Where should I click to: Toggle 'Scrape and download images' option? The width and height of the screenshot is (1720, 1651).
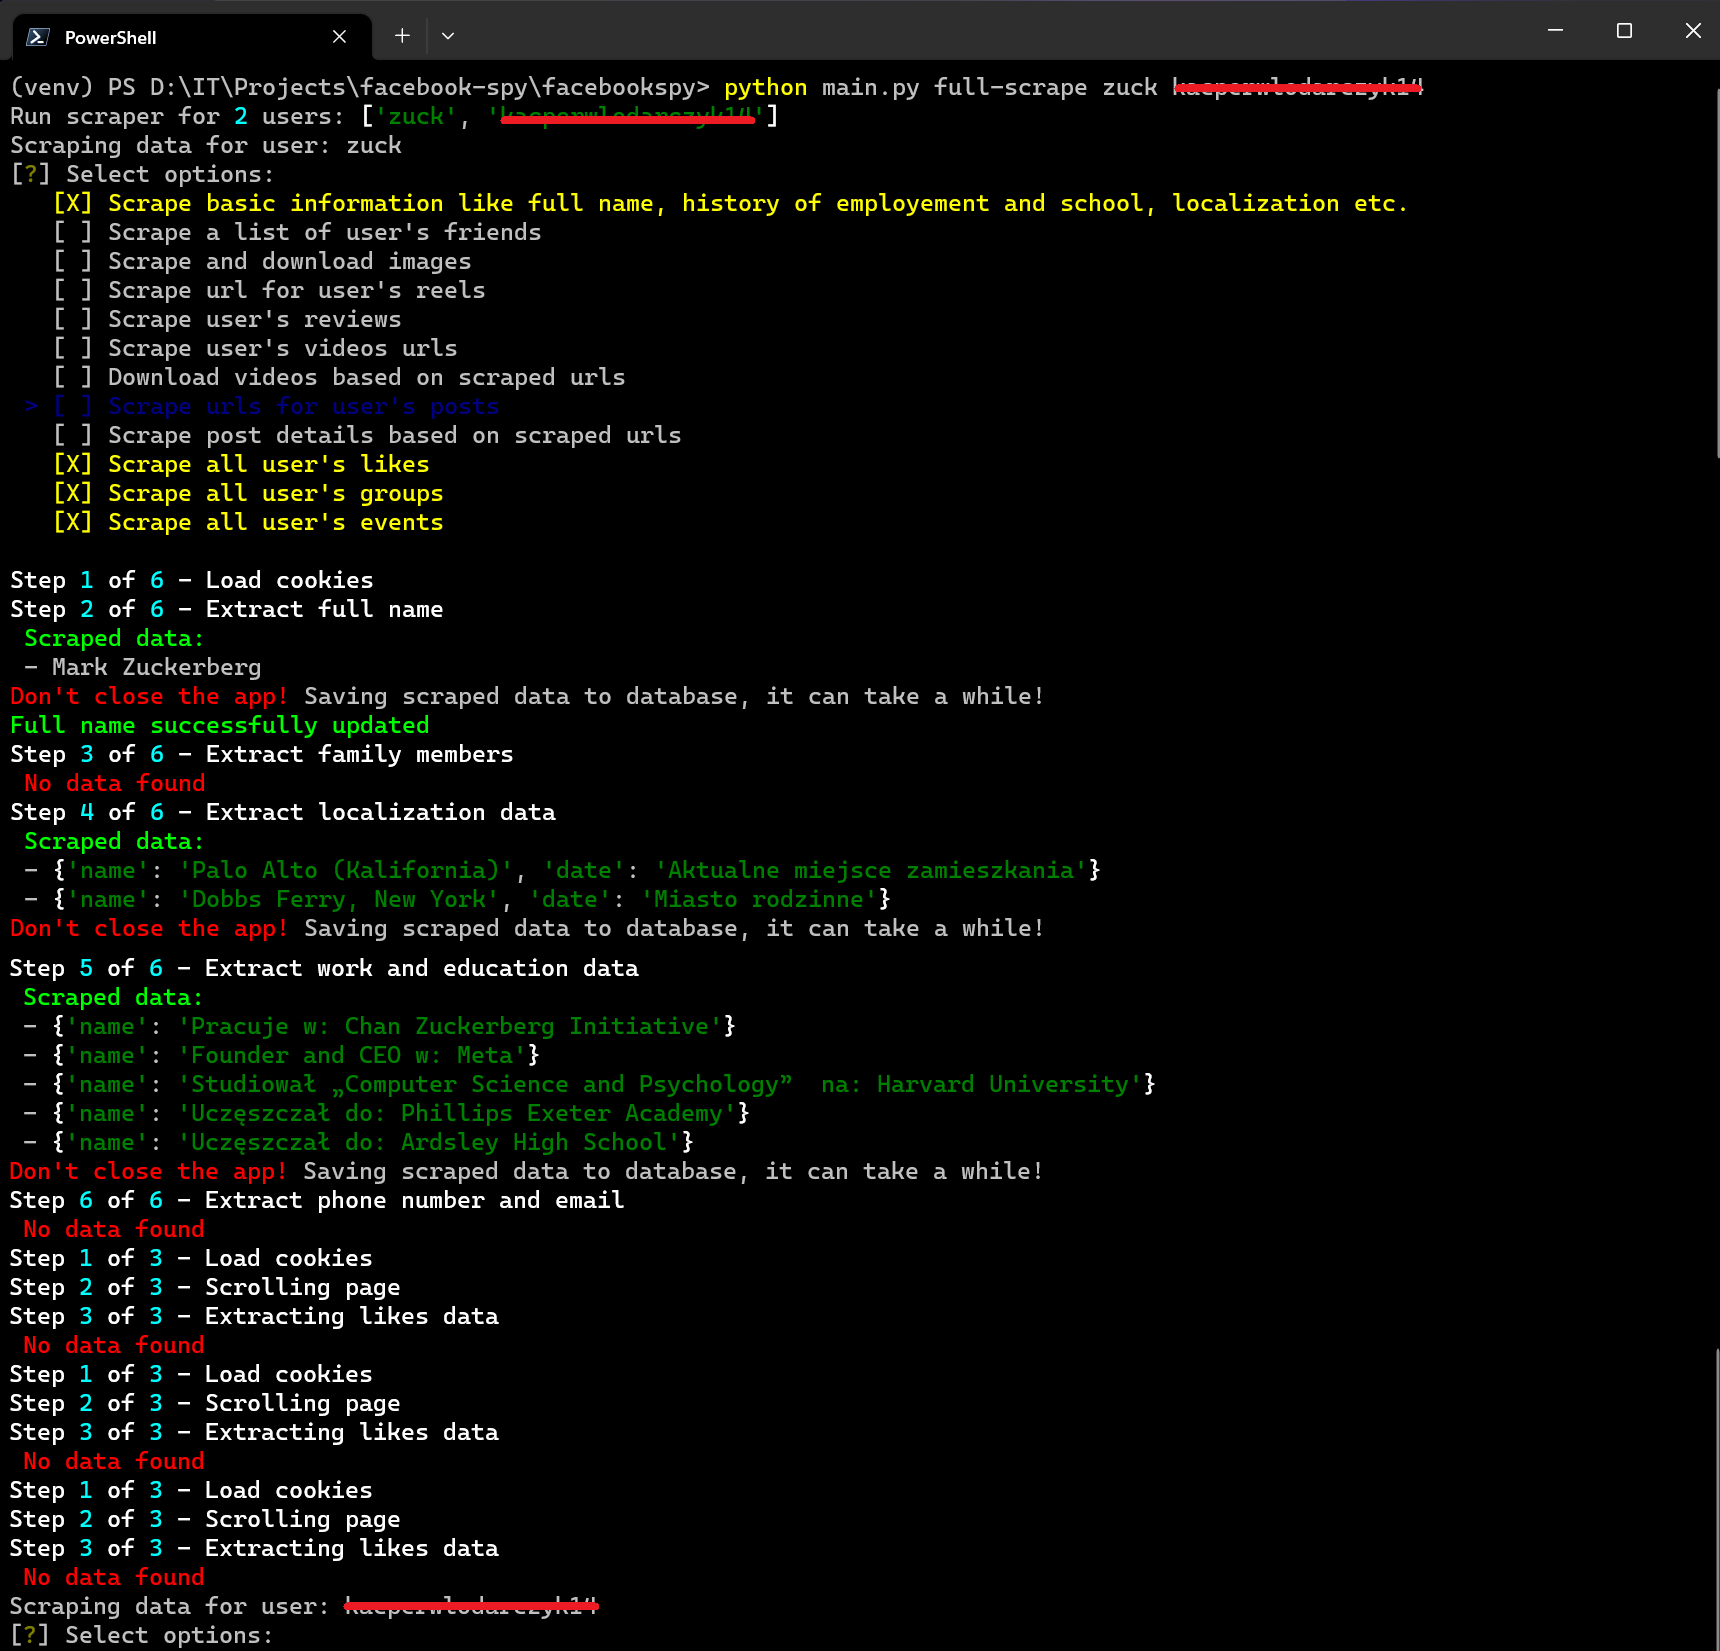262,261
